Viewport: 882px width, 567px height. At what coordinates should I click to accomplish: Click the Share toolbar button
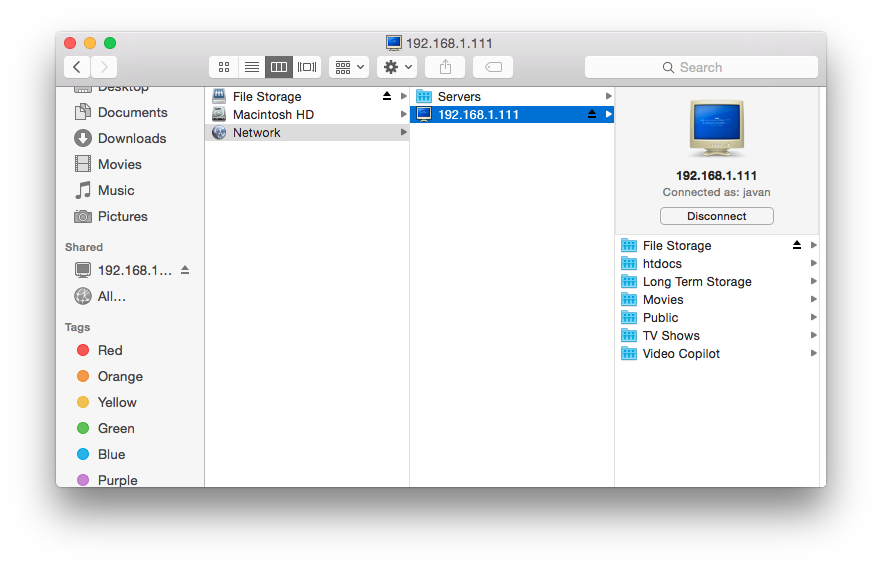point(445,68)
